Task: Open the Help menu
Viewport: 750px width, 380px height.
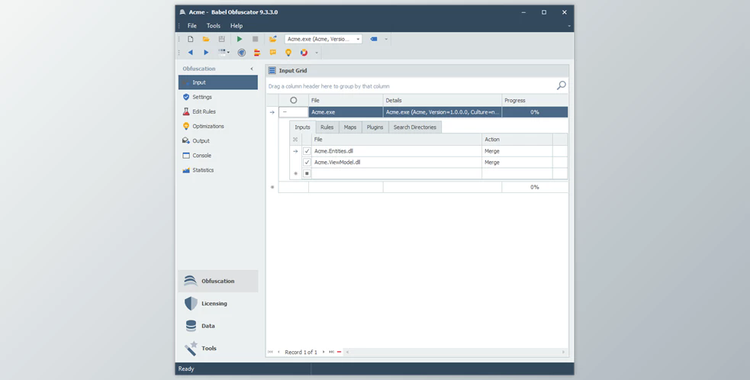Action: pos(236,26)
